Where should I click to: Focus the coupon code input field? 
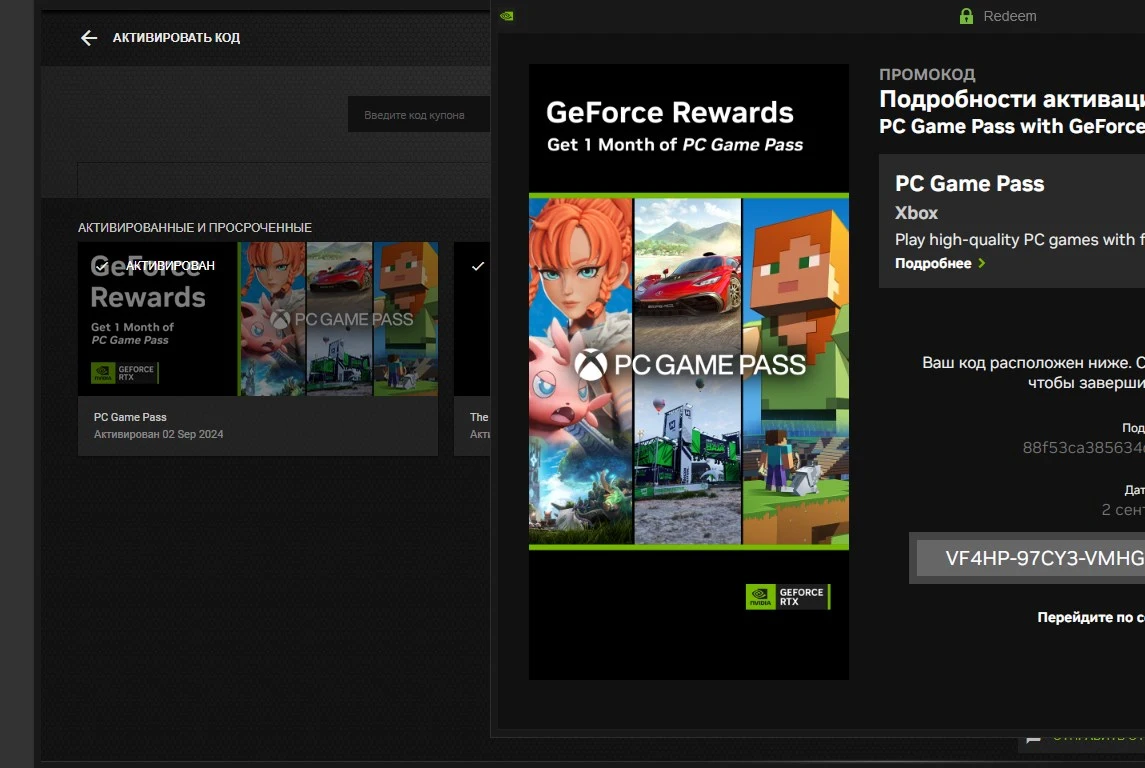pos(418,115)
